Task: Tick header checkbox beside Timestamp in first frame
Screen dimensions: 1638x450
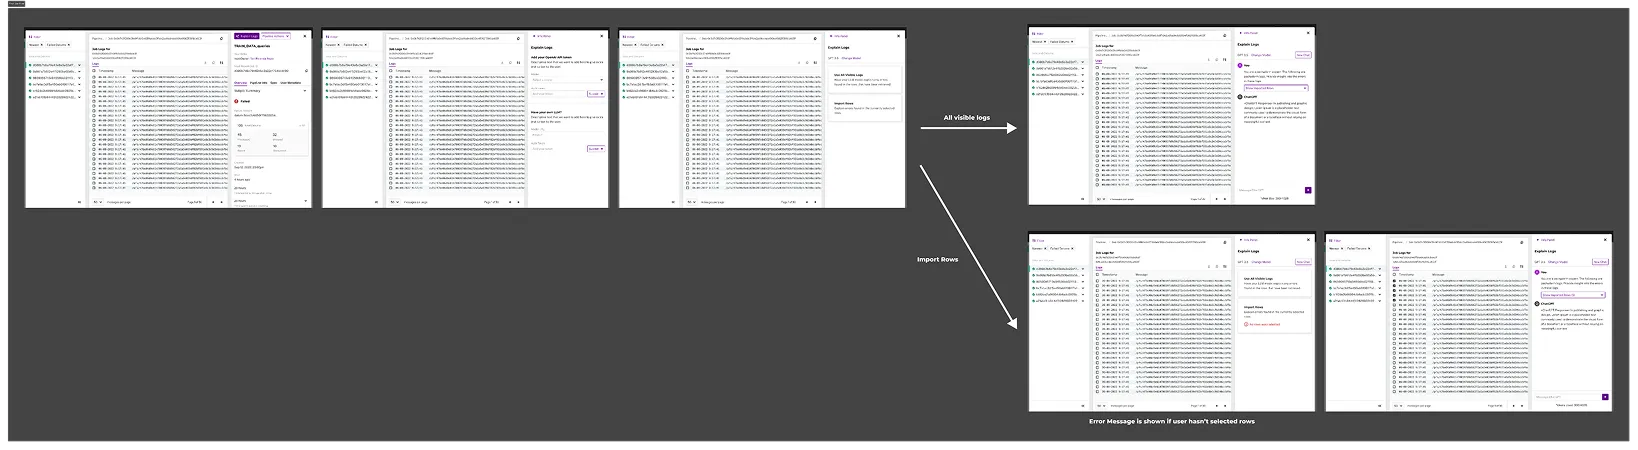Action: (94, 70)
